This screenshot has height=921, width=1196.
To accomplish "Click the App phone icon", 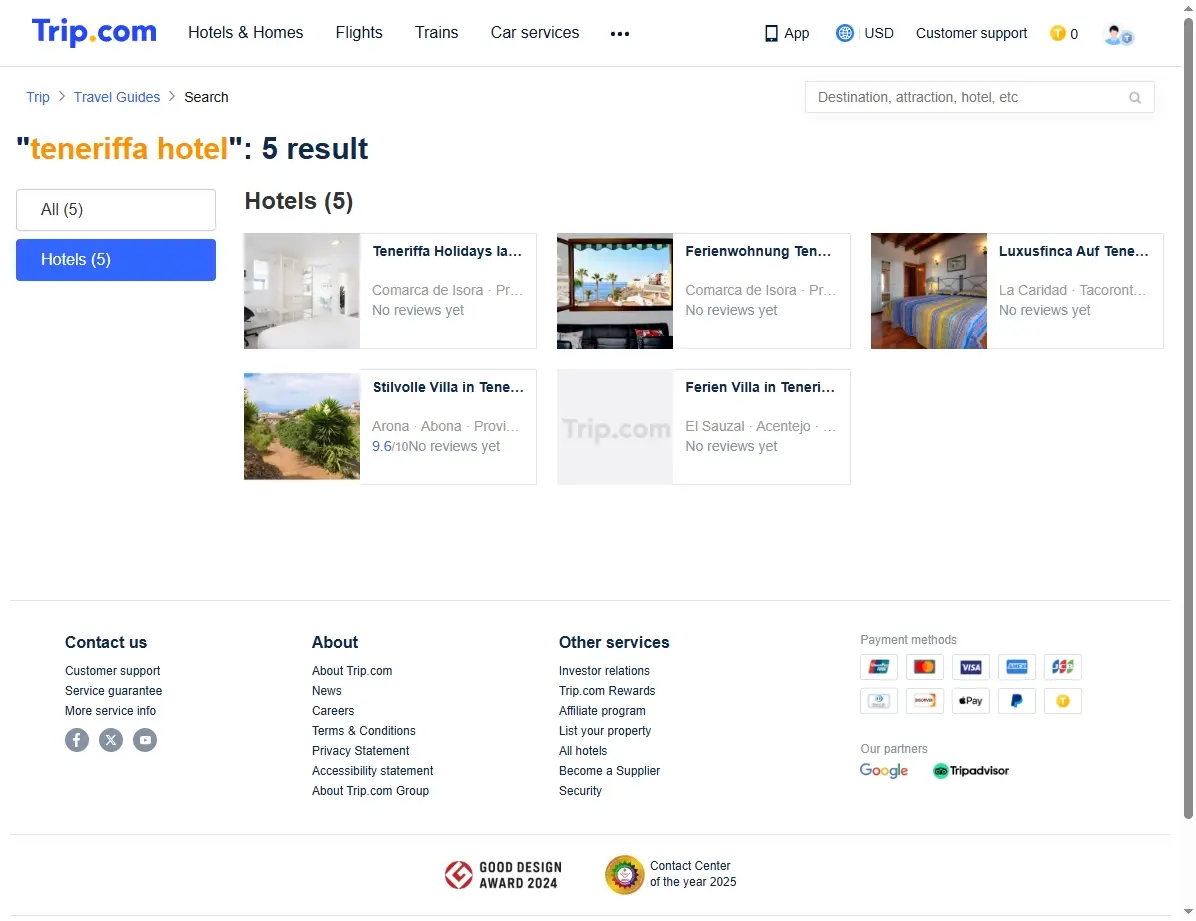I will [771, 34].
